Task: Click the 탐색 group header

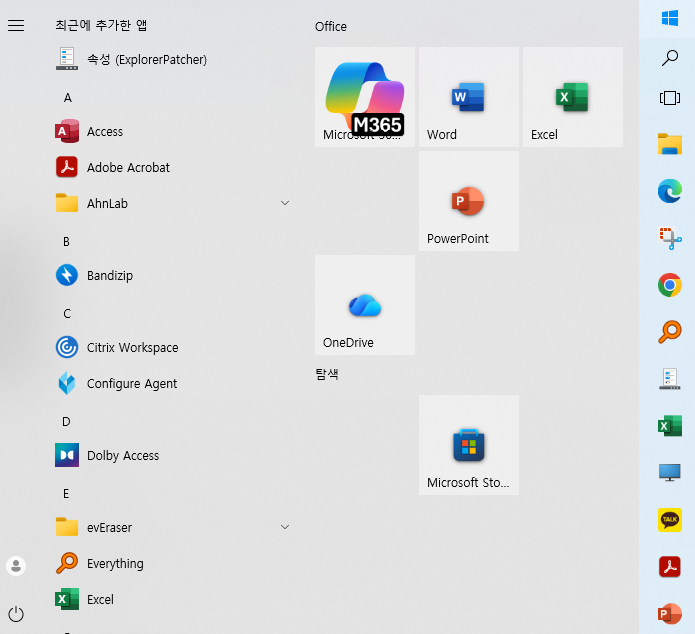Action: pyautogui.click(x=327, y=374)
